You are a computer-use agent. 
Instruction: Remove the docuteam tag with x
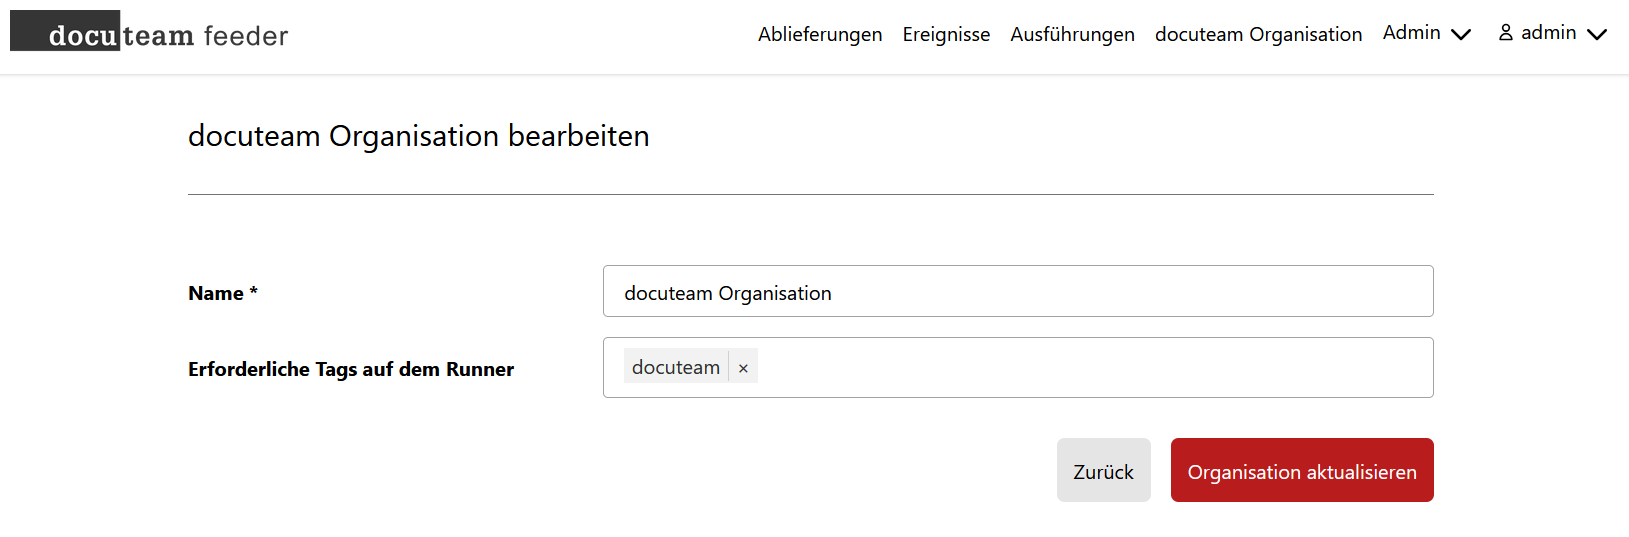(x=743, y=368)
